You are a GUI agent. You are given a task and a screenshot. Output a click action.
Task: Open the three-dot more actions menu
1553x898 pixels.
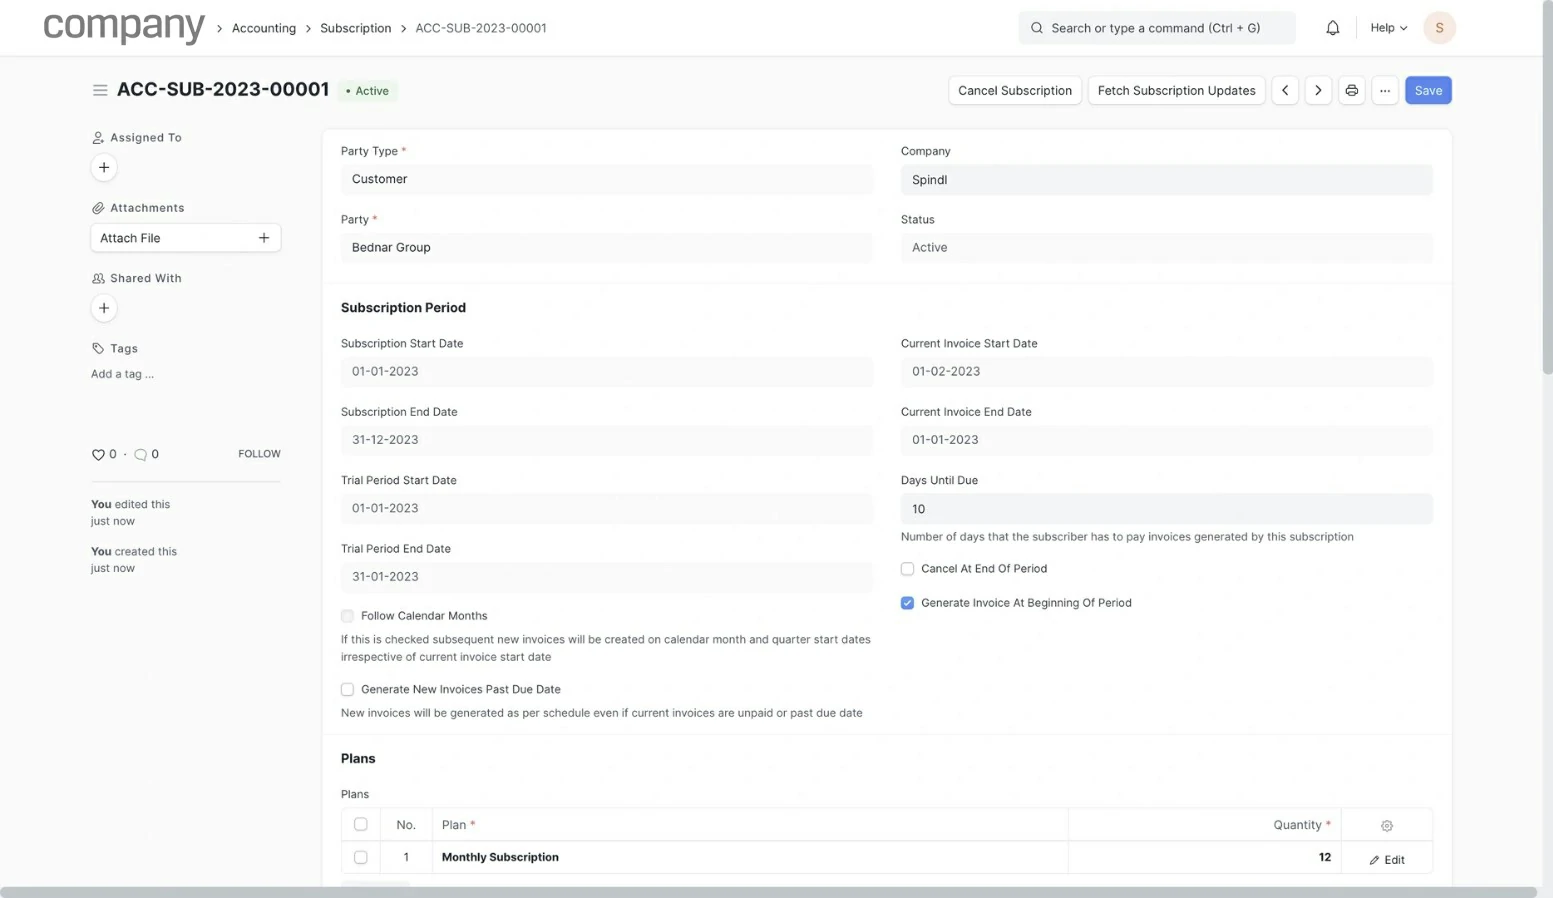(1384, 90)
